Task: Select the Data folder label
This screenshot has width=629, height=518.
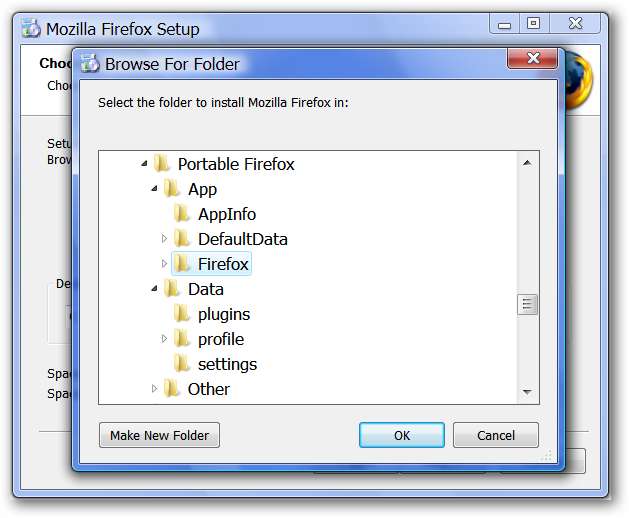Action: point(205,289)
